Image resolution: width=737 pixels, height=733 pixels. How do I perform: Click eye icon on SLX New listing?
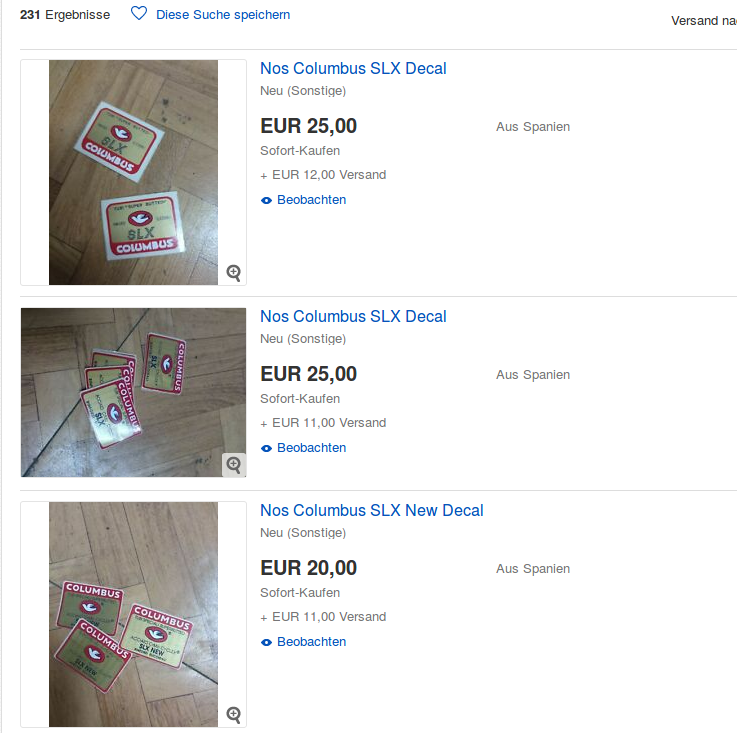click(x=266, y=642)
